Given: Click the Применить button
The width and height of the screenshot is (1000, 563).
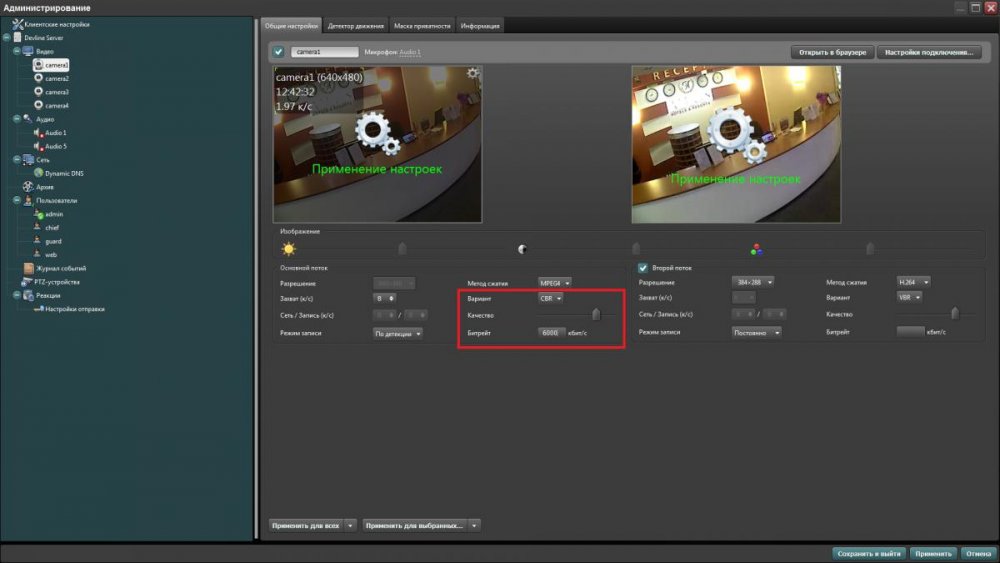Looking at the screenshot, I should 933,553.
